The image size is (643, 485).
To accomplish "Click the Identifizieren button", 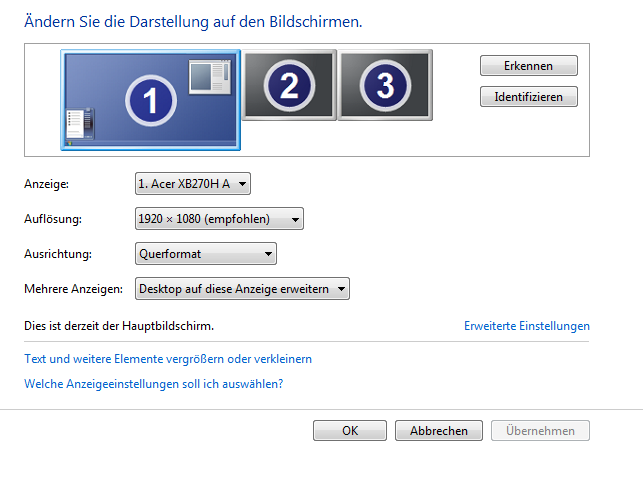I will click(x=529, y=97).
